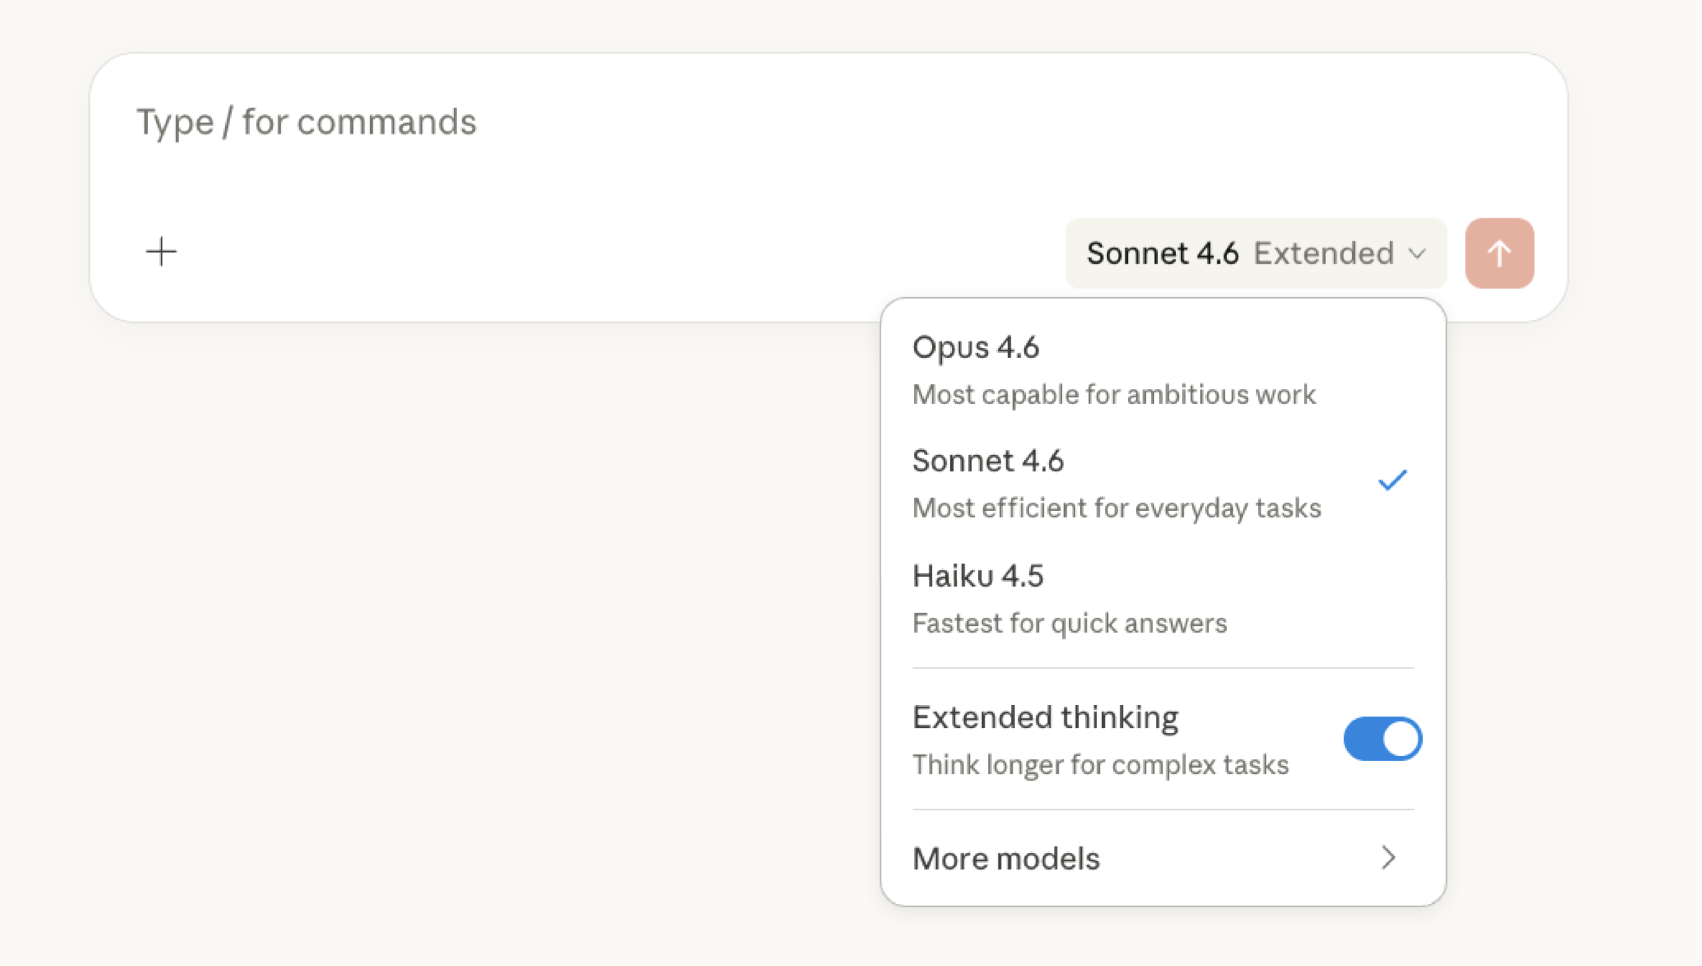
Task: Click the right chevron next to More models
Action: point(1388,858)
